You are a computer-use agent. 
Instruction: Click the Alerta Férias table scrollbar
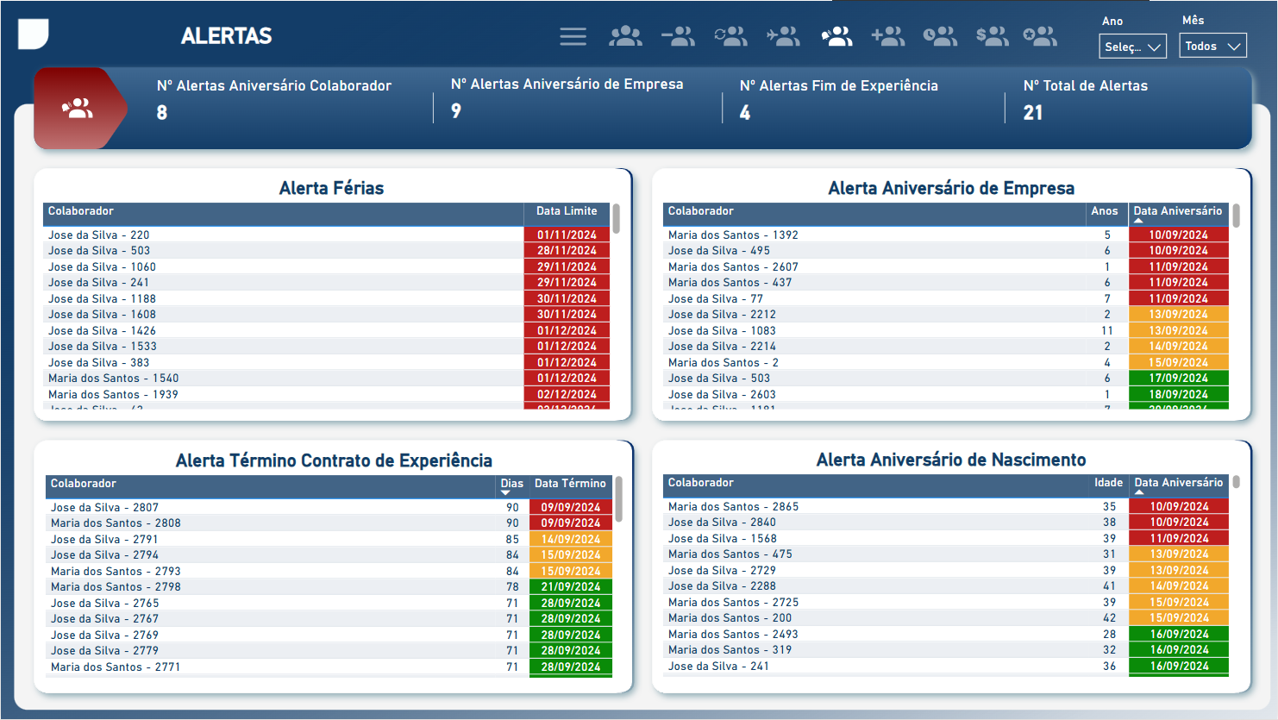[616, 219]
